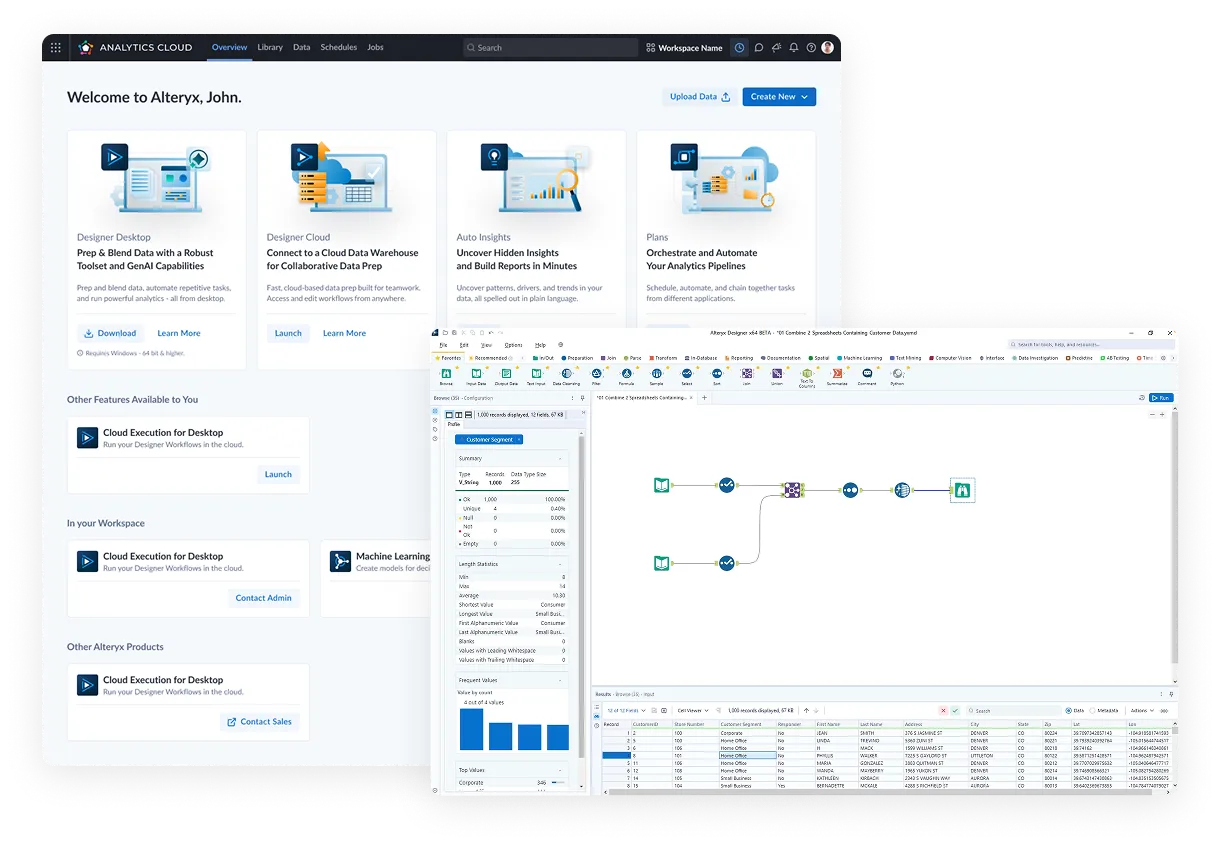Open the Cell Viewer dropdown in Results
The height and width of the screenshot is (846, 1221).
[692, 710]
